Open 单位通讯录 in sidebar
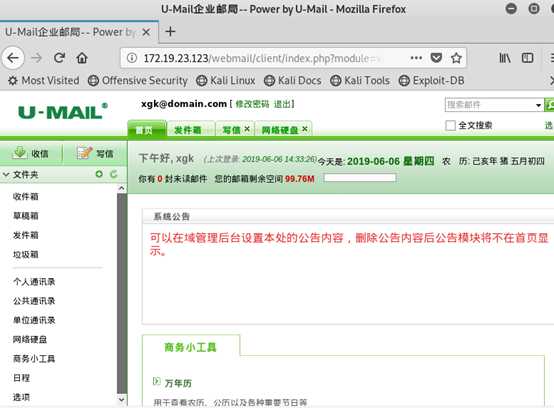 (x=34, y=320)
